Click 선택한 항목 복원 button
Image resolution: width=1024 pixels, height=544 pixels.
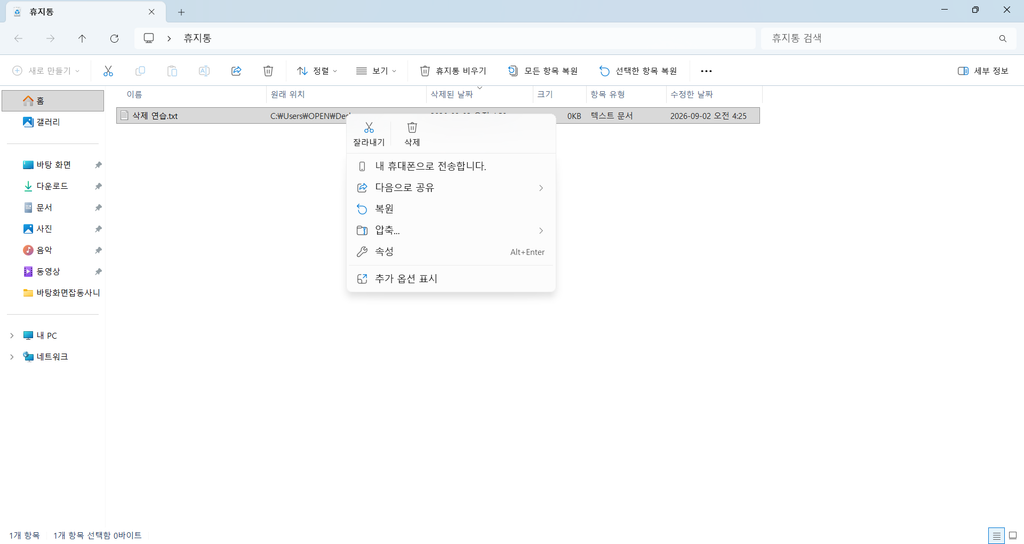(x=637, y=71)
